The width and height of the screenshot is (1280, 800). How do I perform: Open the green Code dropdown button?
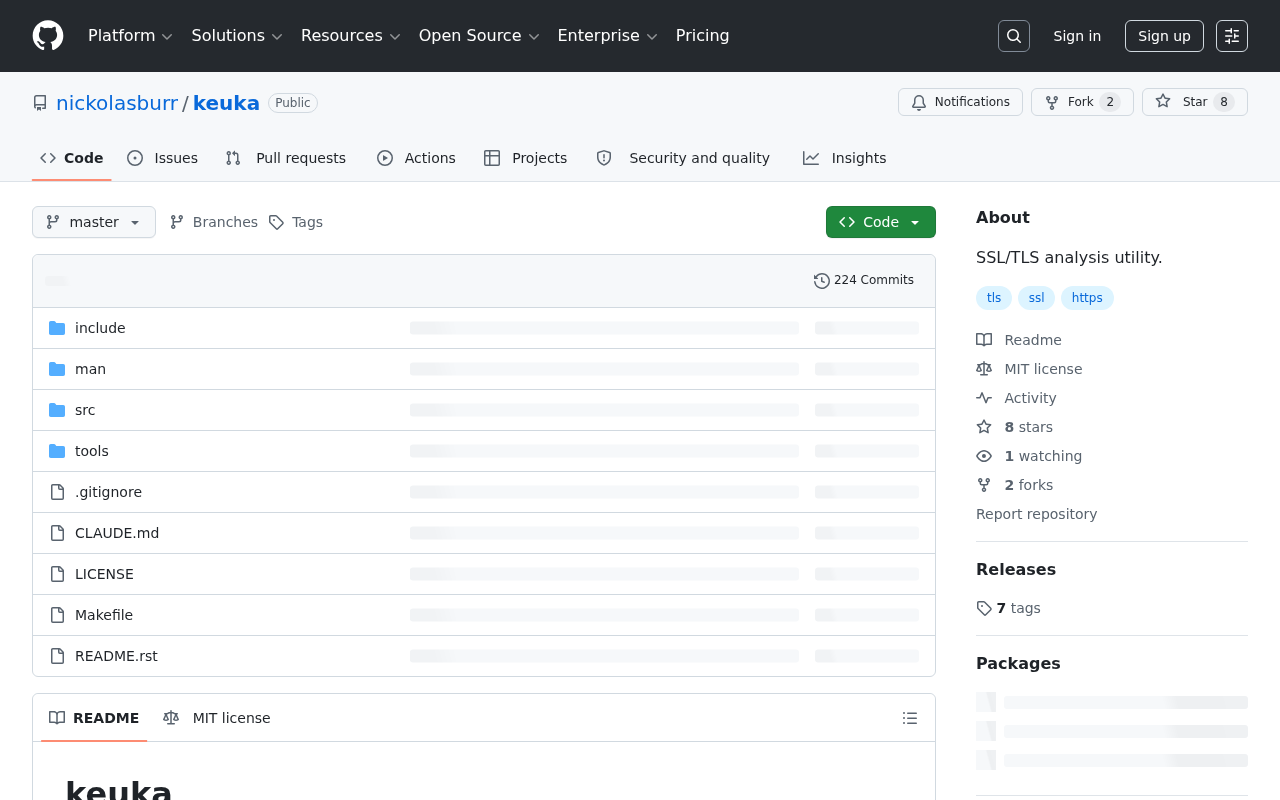click(881, 222)
